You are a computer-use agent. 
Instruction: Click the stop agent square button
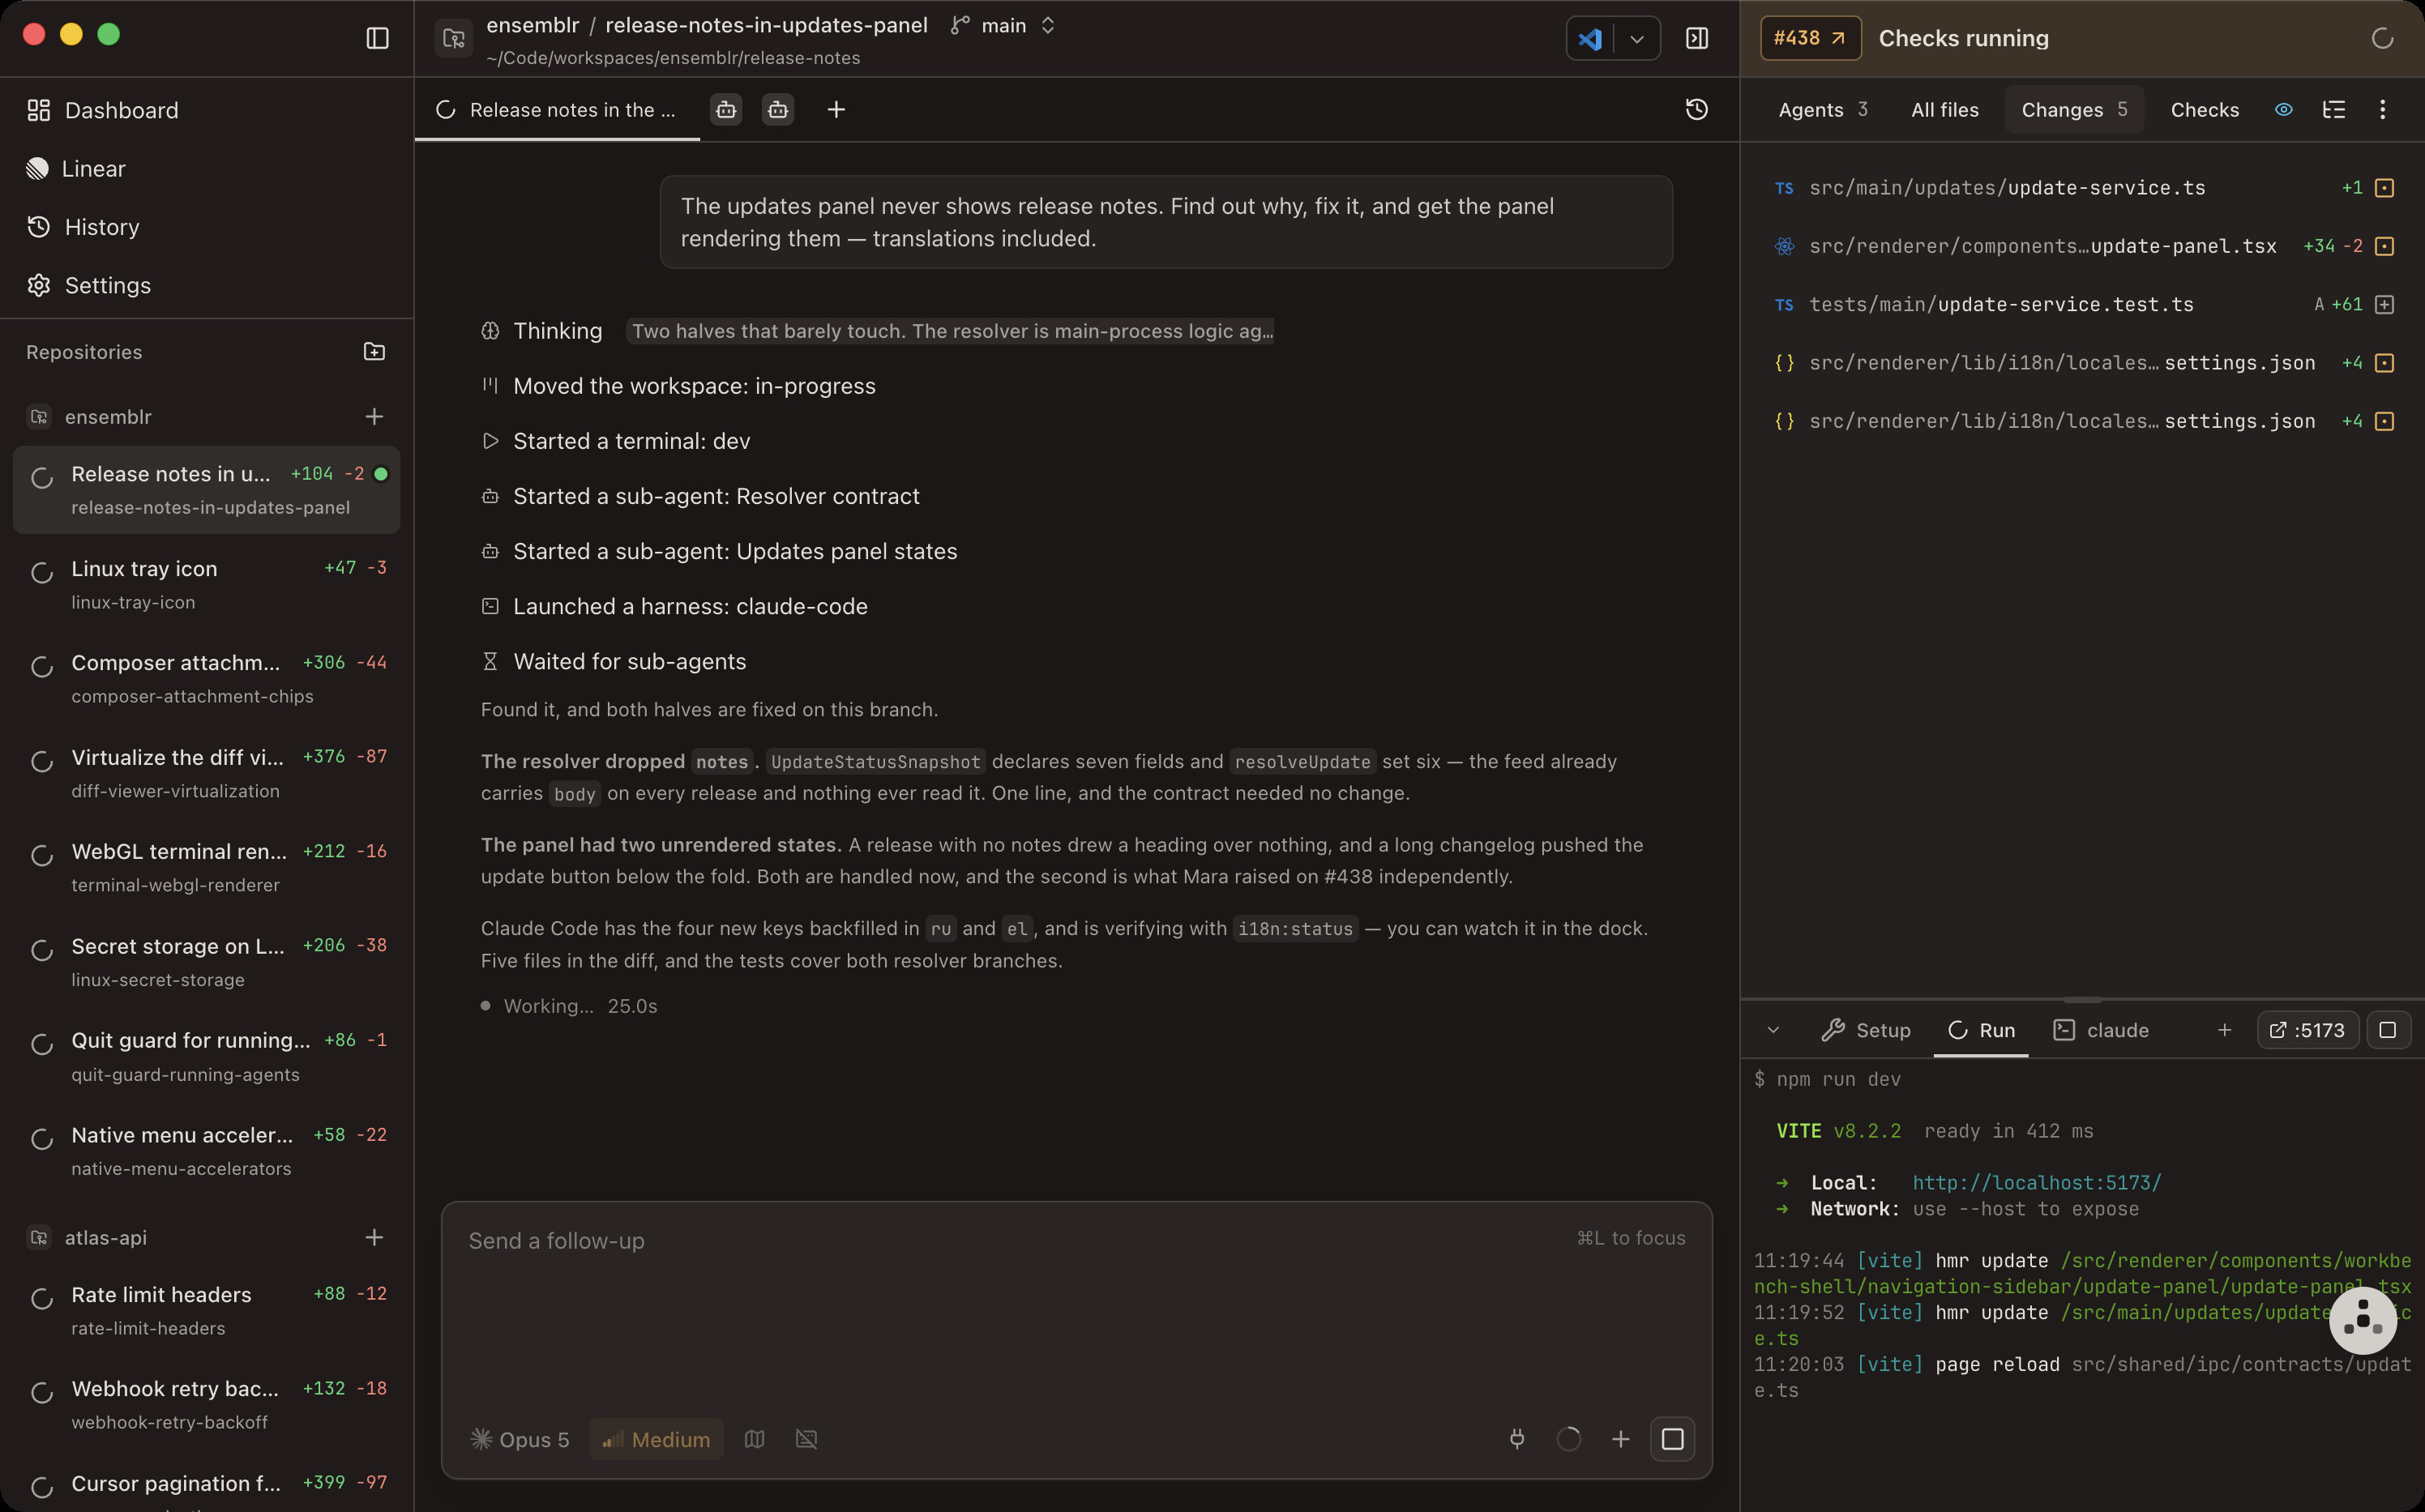(x=1672, y=1439)
